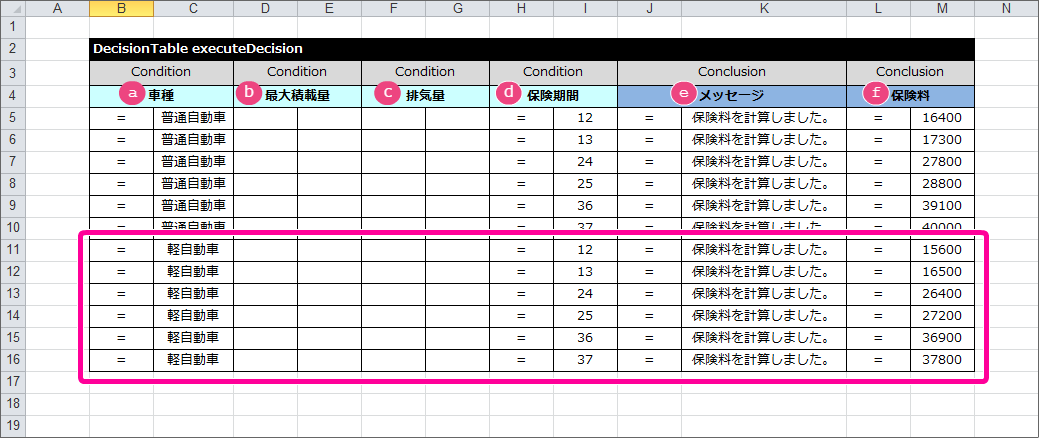Click the 車種 header cell
The image size is (1039, 438).
162,95
